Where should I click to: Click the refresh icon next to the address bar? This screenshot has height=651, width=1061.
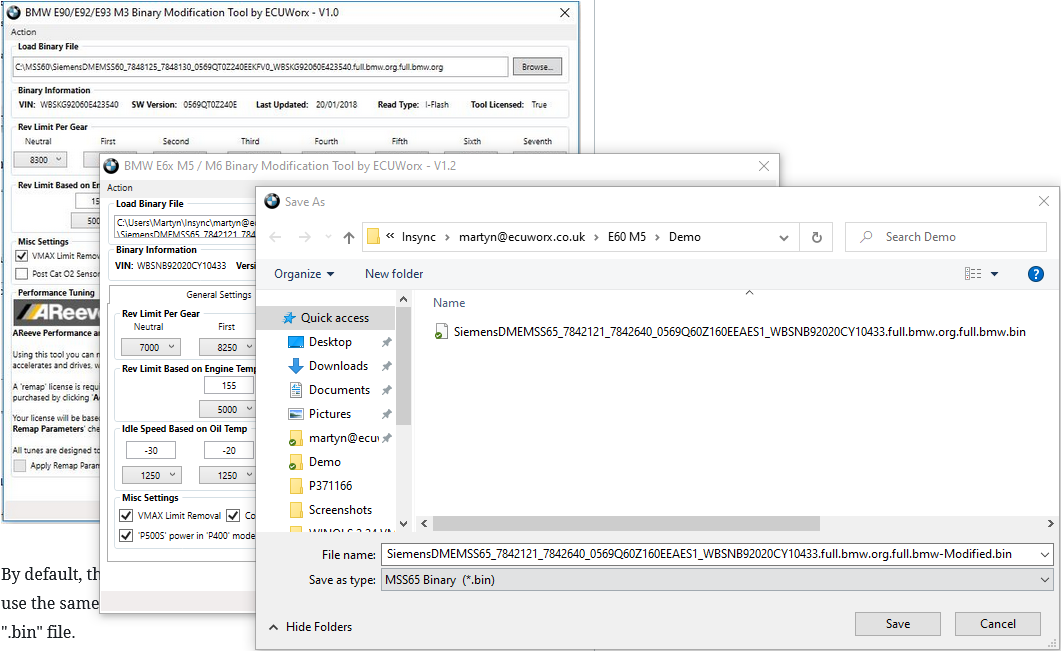click(x=816, y=237)
